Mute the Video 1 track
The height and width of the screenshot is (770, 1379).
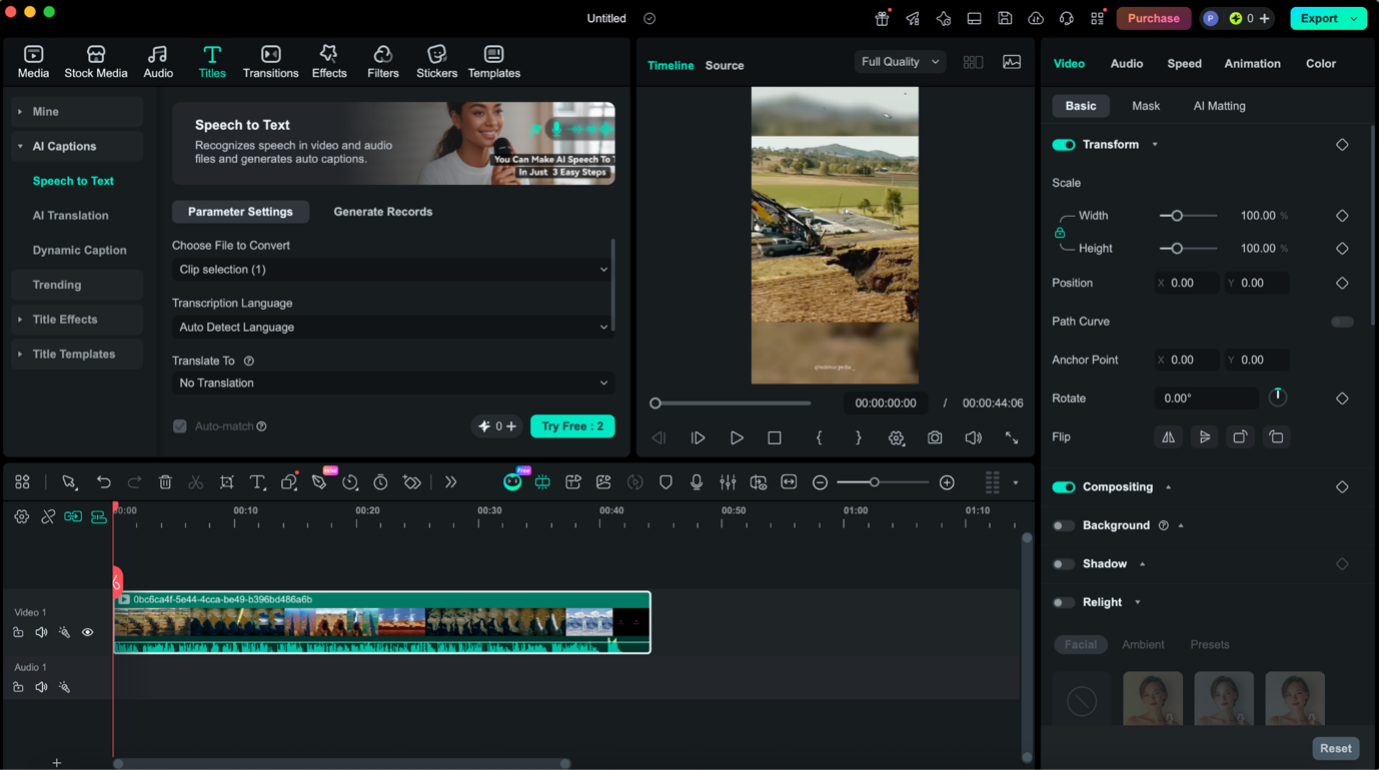click(x=41, y=632)
